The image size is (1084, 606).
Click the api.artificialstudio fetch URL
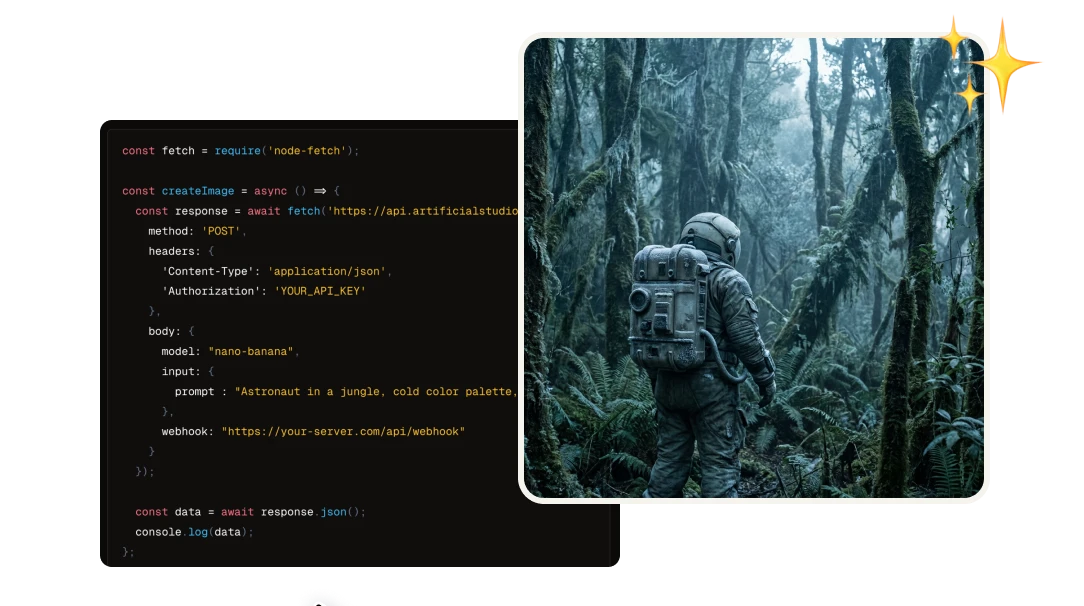tap(423, 211)
